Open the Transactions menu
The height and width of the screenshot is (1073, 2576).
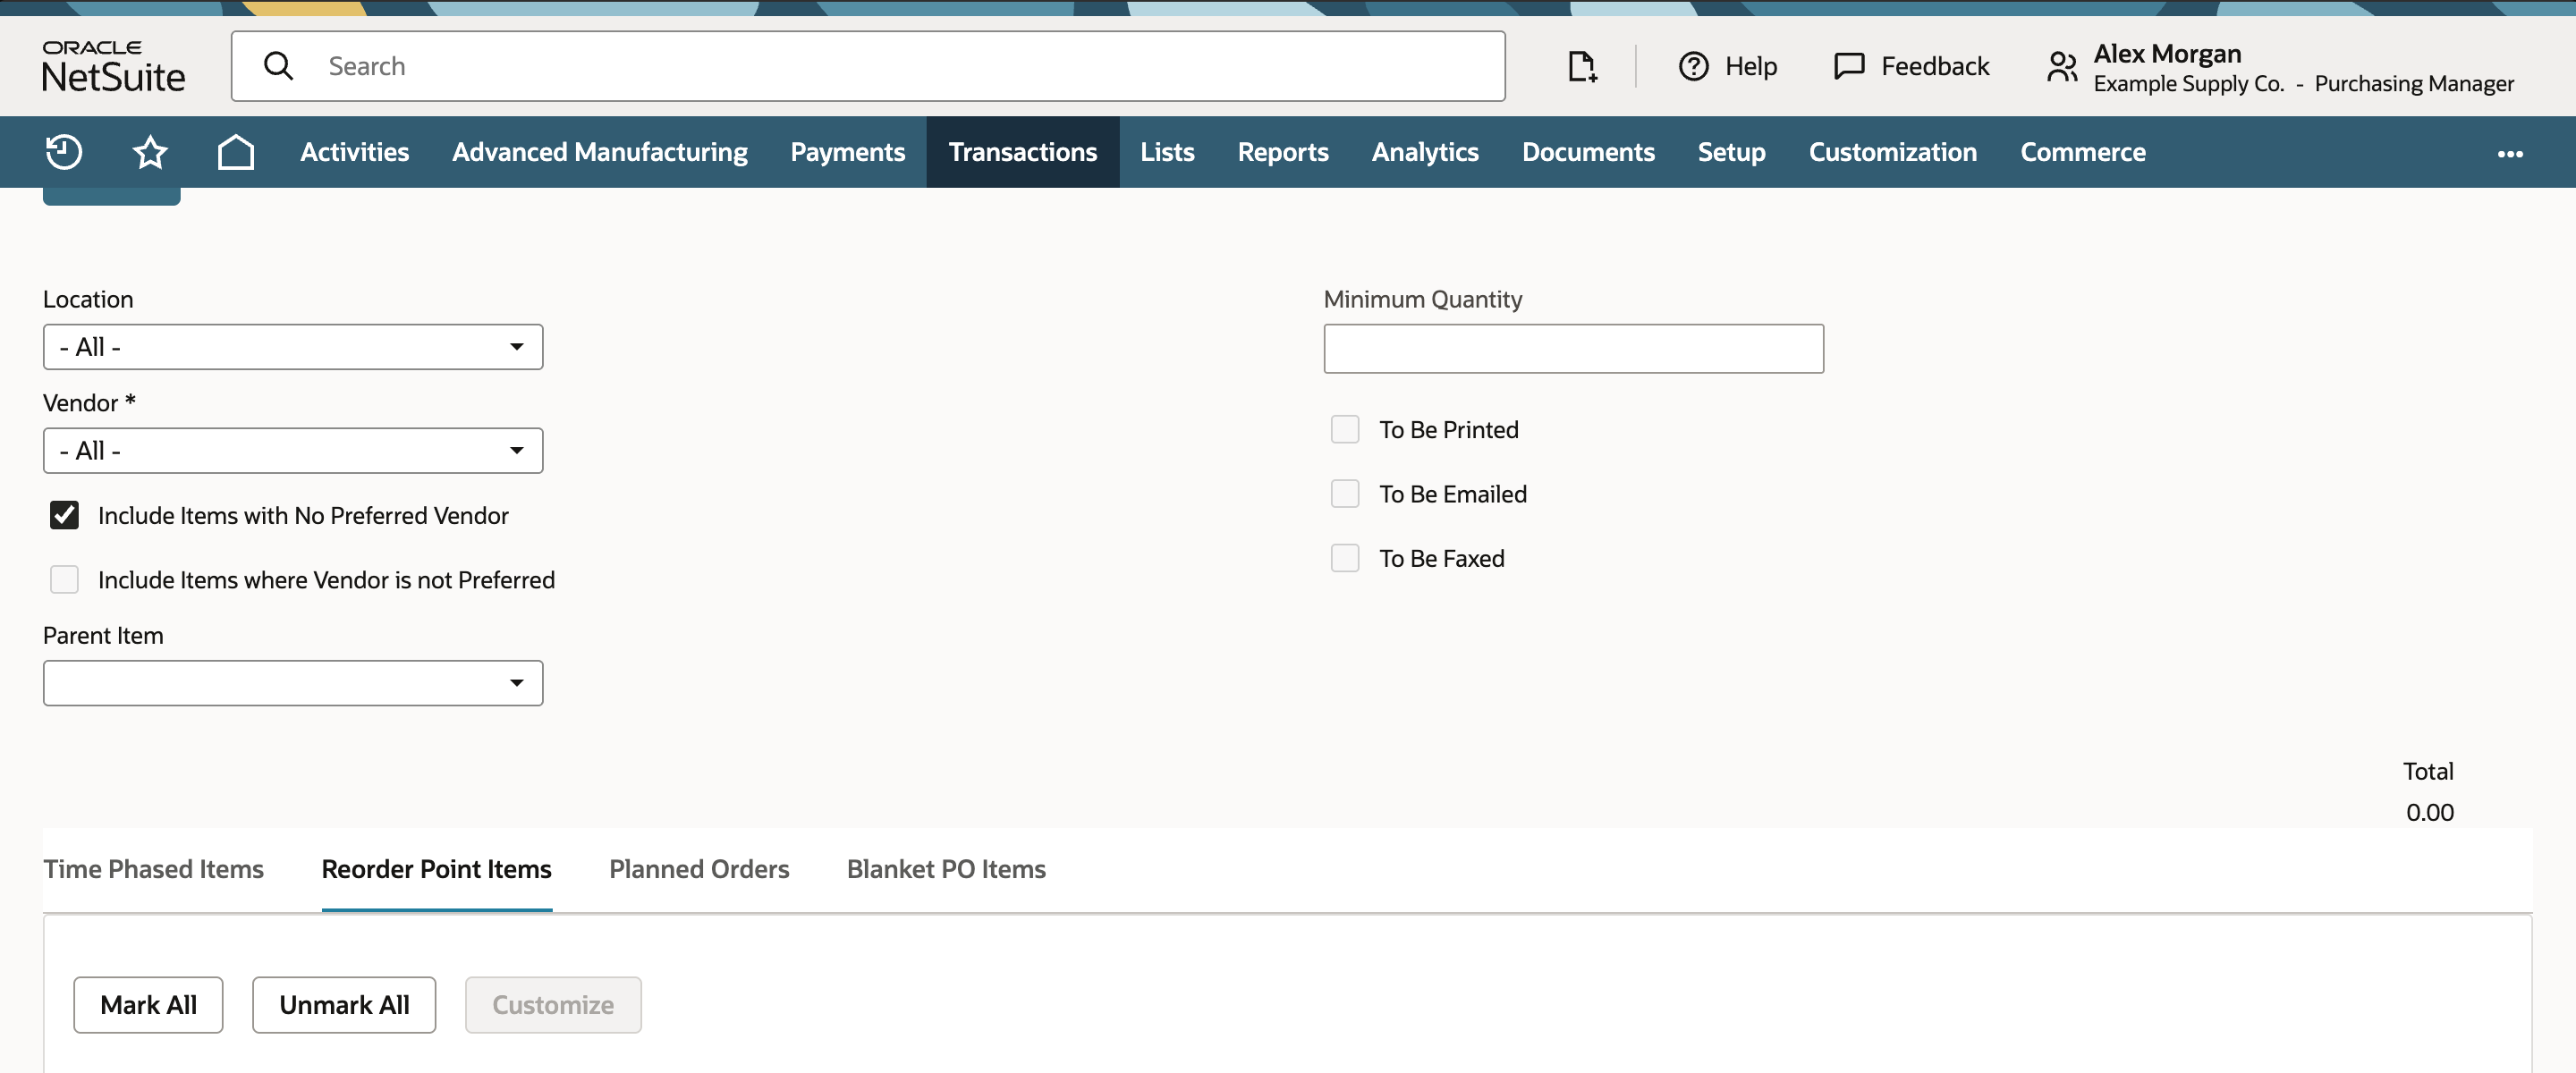(x=1023, y=152)
